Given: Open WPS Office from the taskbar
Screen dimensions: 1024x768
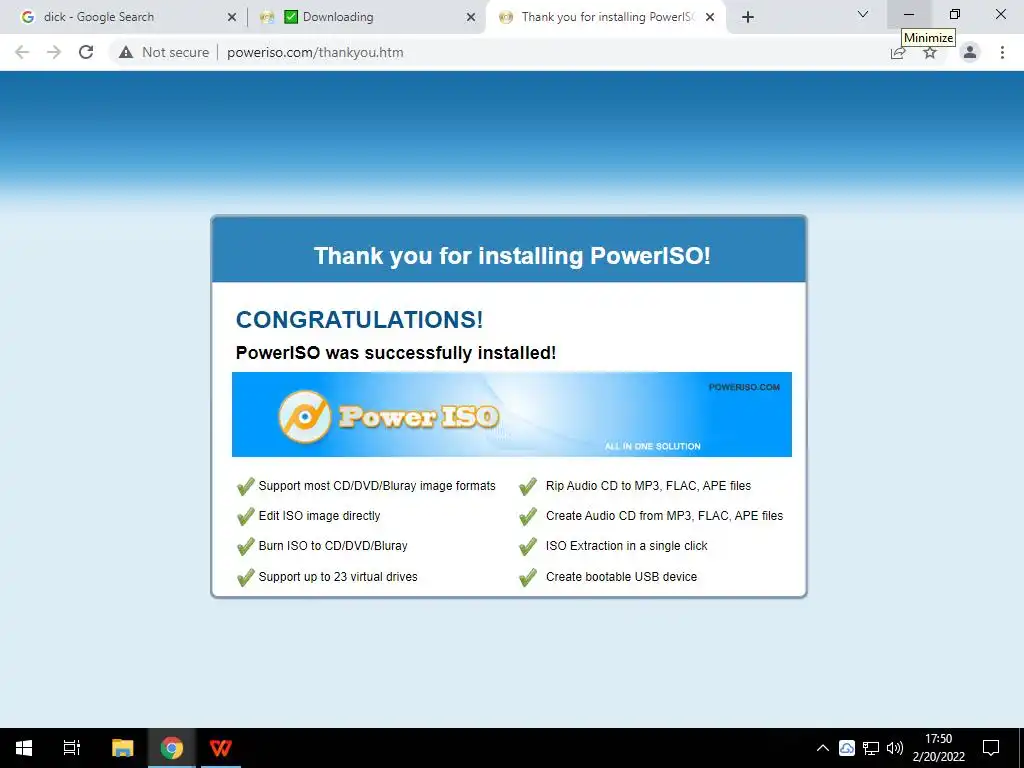Looking at the screenshot, I should [x=221, y=748].
